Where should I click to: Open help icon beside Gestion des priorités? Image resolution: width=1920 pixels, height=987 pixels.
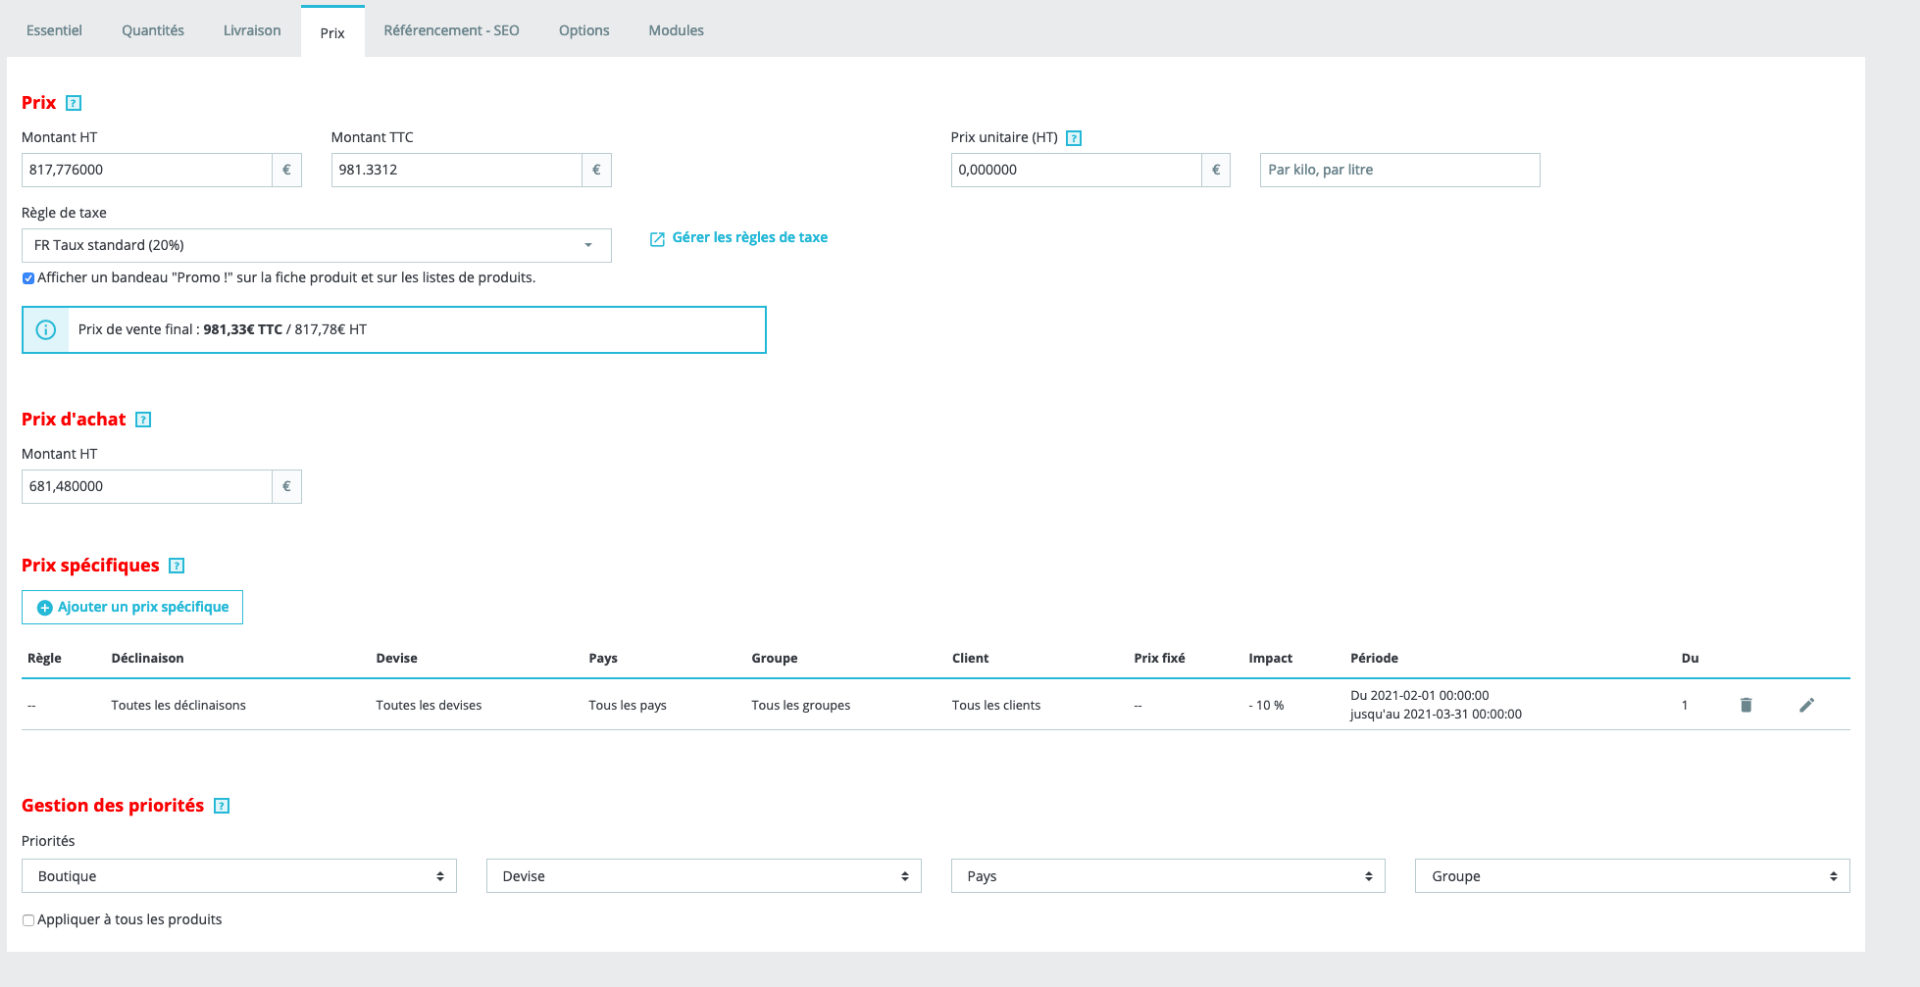tap(222, 806)
